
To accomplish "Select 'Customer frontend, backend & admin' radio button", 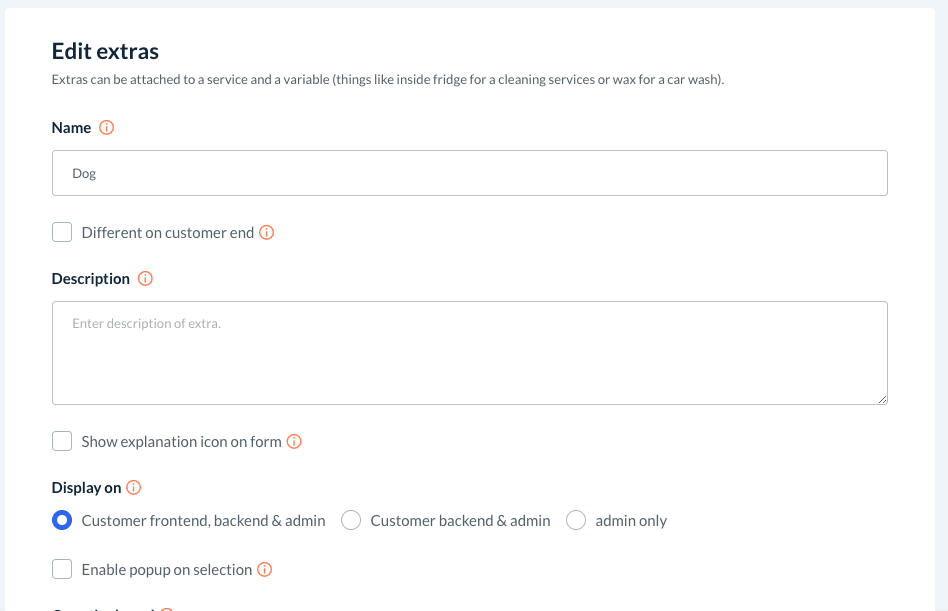I will point(62,520).
